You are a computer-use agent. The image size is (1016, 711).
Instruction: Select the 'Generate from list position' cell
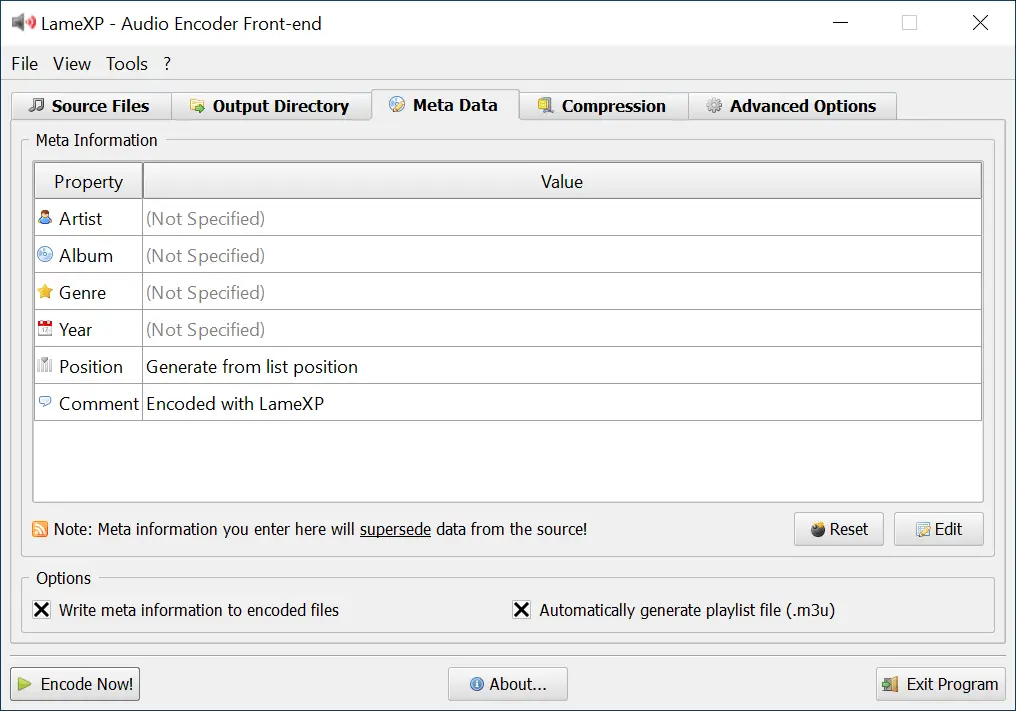pos(562,366)
